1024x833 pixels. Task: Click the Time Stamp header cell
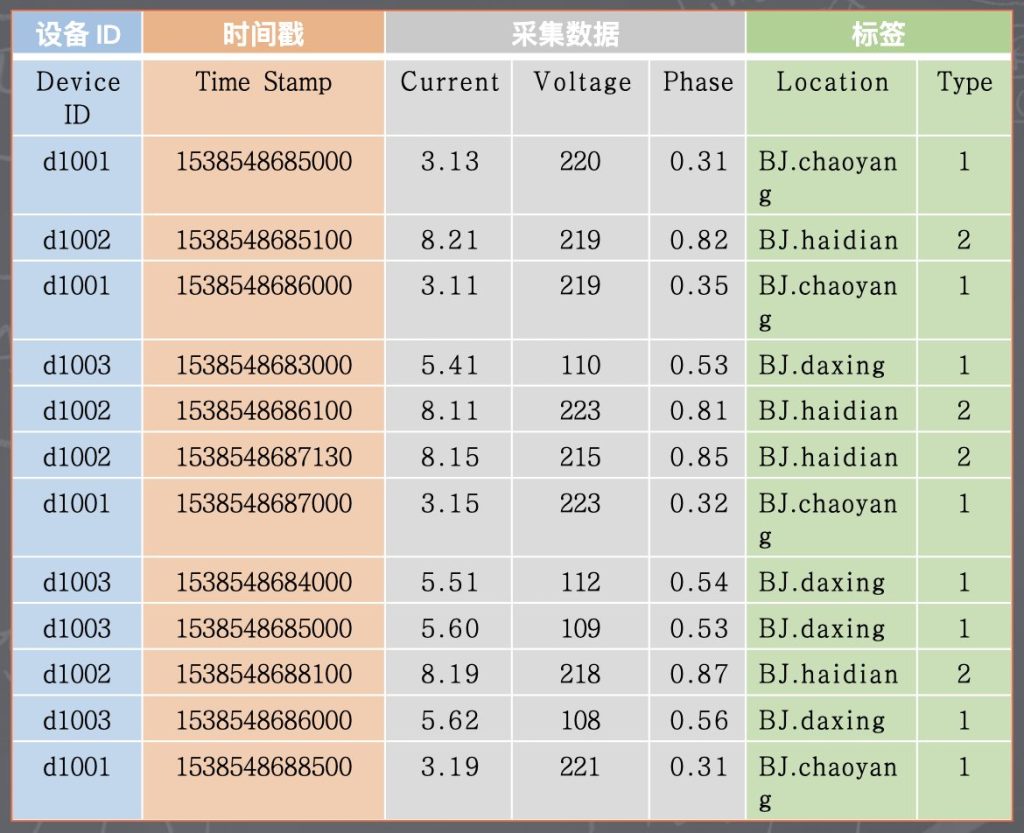coord(264,83)
